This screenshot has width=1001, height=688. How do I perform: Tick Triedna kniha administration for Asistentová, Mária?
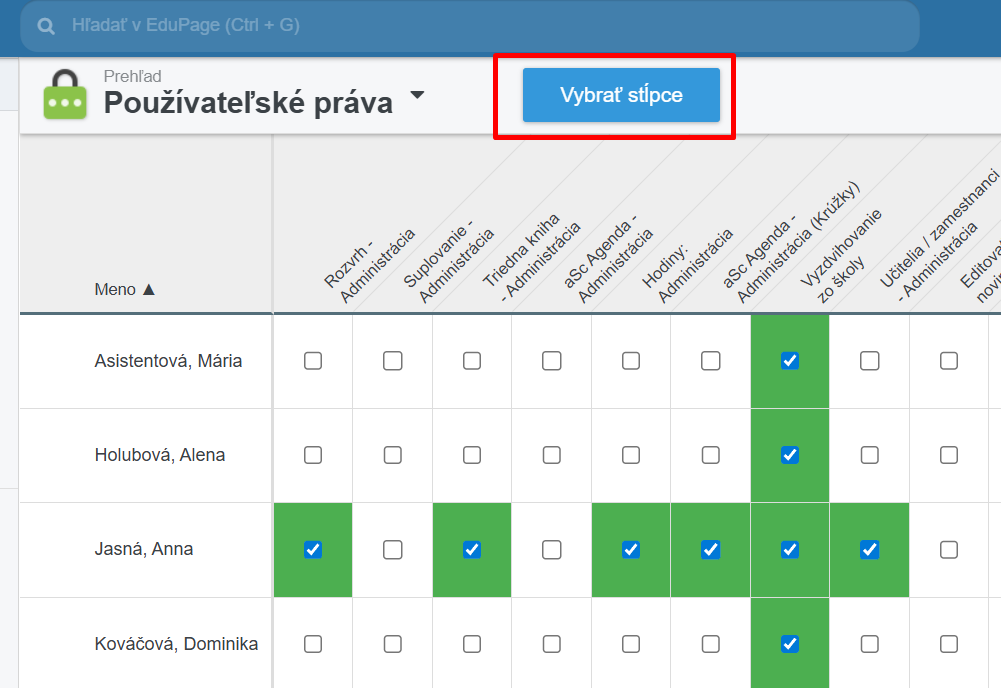tap(472, 361)
